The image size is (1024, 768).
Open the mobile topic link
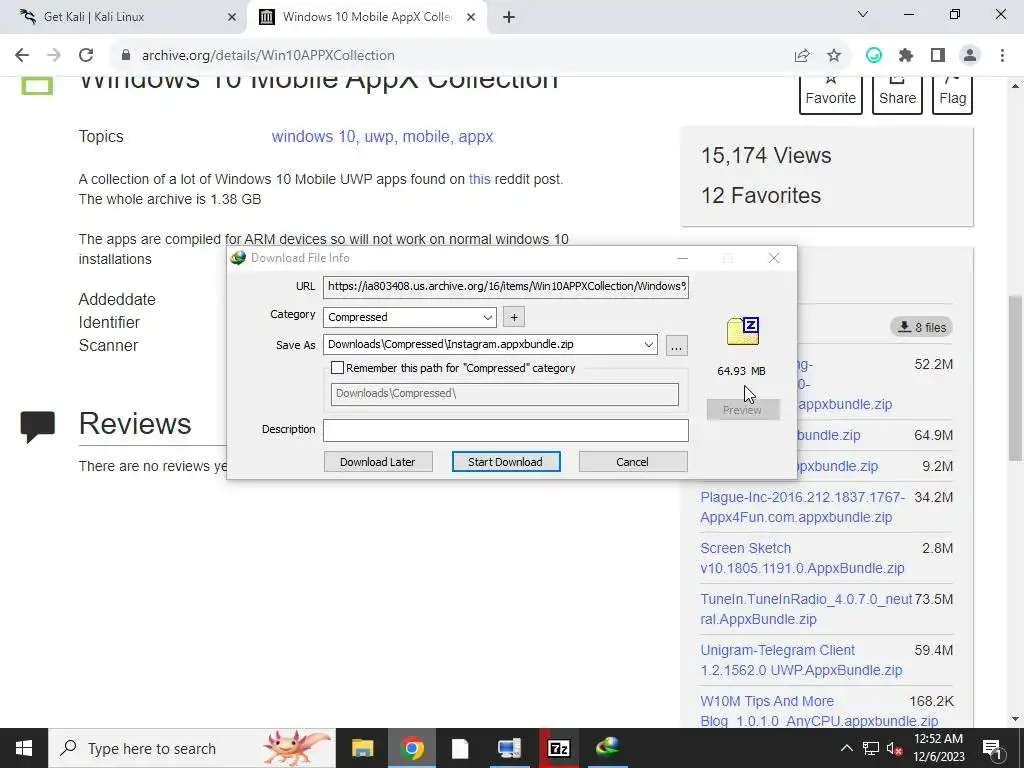(x=426, y=136)
